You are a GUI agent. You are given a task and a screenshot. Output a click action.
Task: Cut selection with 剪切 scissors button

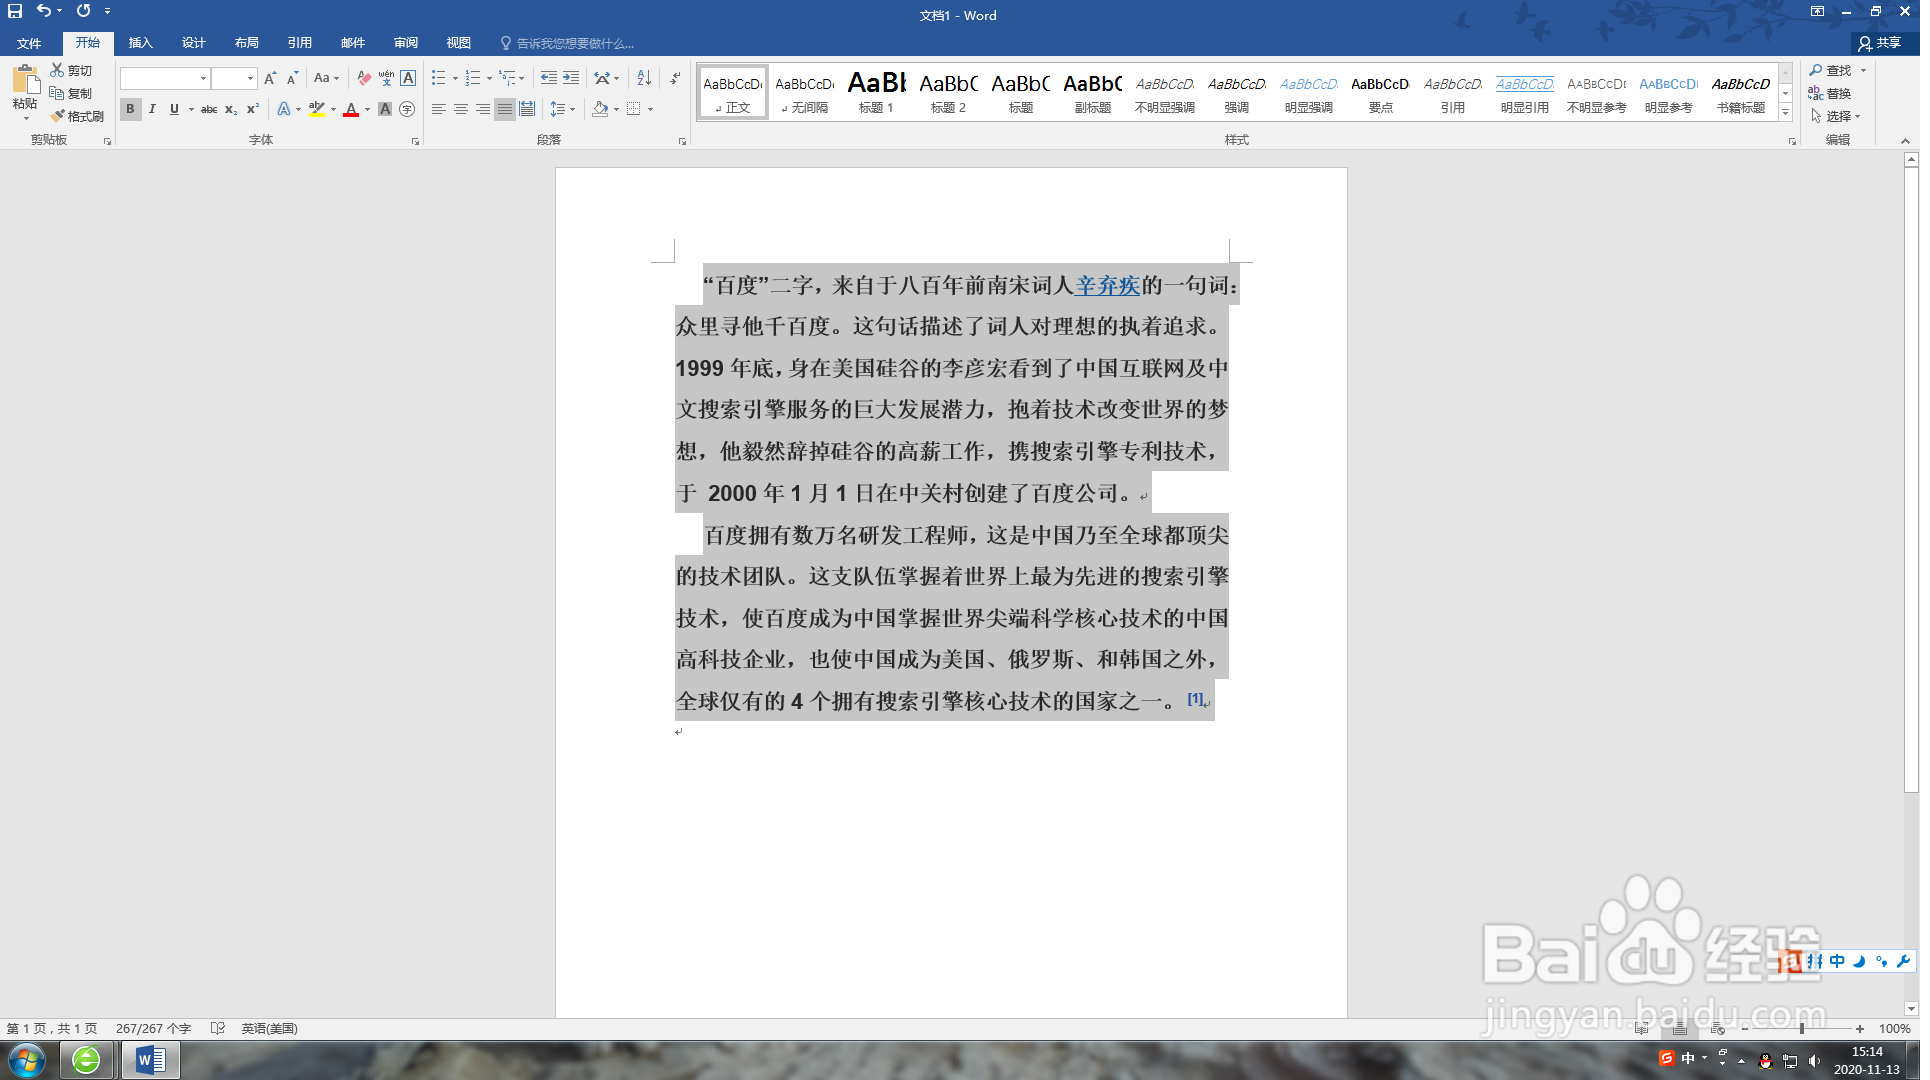pos(72,70)
